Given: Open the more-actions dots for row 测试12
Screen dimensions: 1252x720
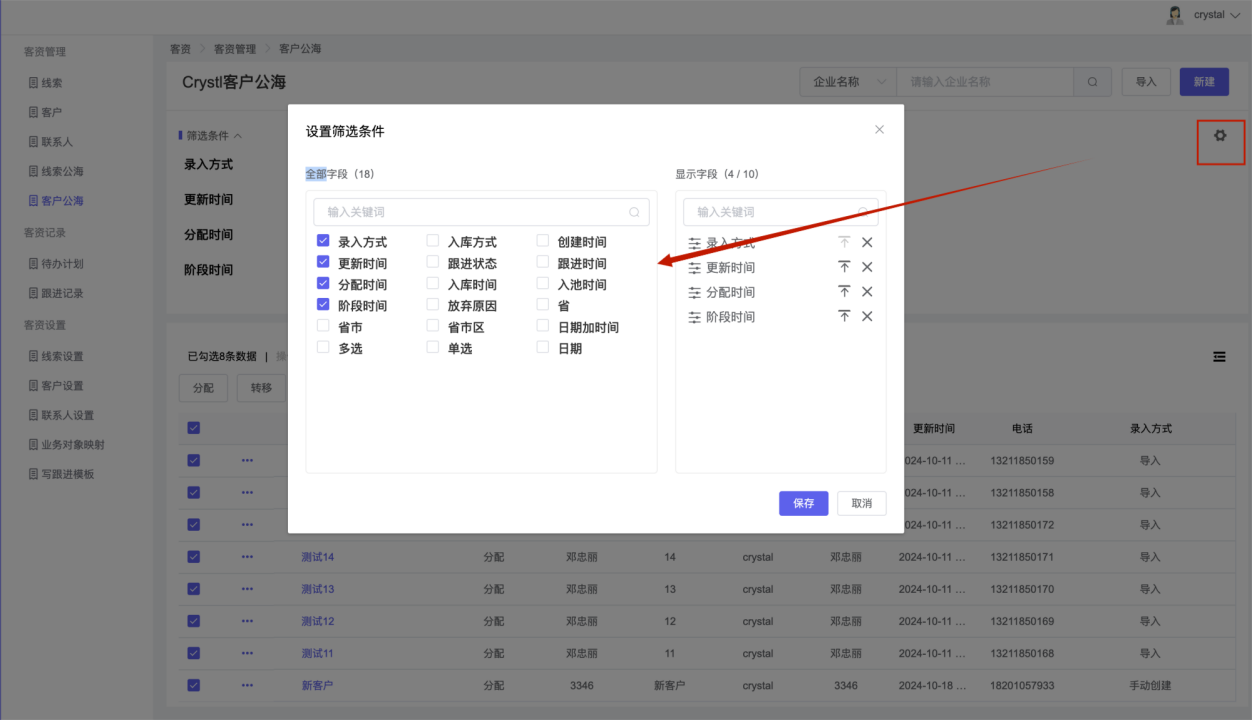Looking at the screenshot, I should coord(247,621).
